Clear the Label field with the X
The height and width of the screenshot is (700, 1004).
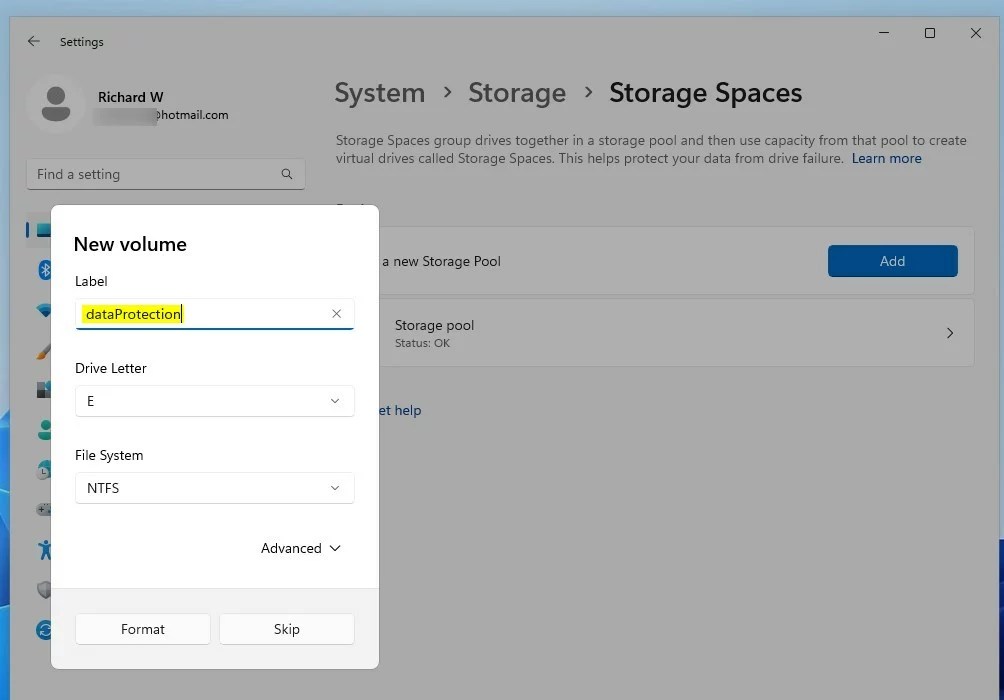tap(337, 313)
